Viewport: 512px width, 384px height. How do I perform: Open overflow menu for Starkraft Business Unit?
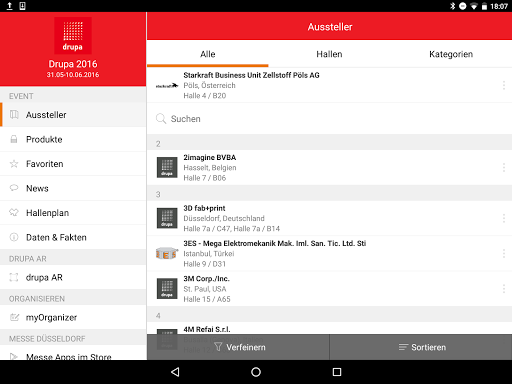tap(504, 85)
